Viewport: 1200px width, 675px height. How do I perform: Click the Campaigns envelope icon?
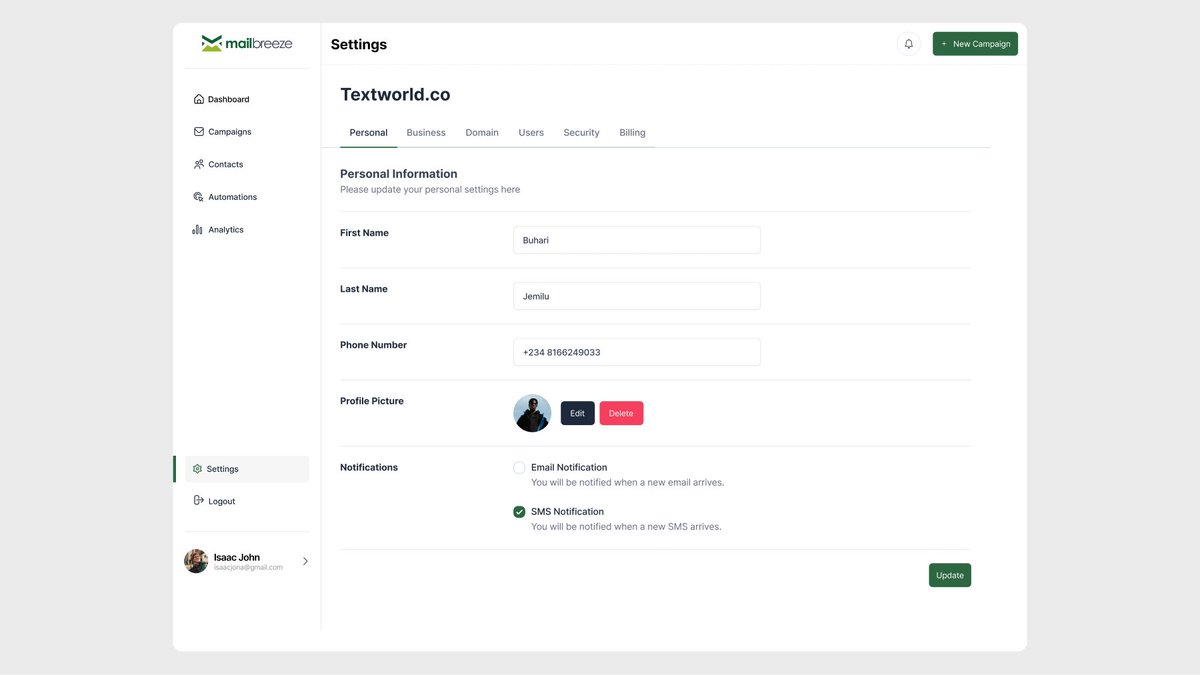point(198,132)
